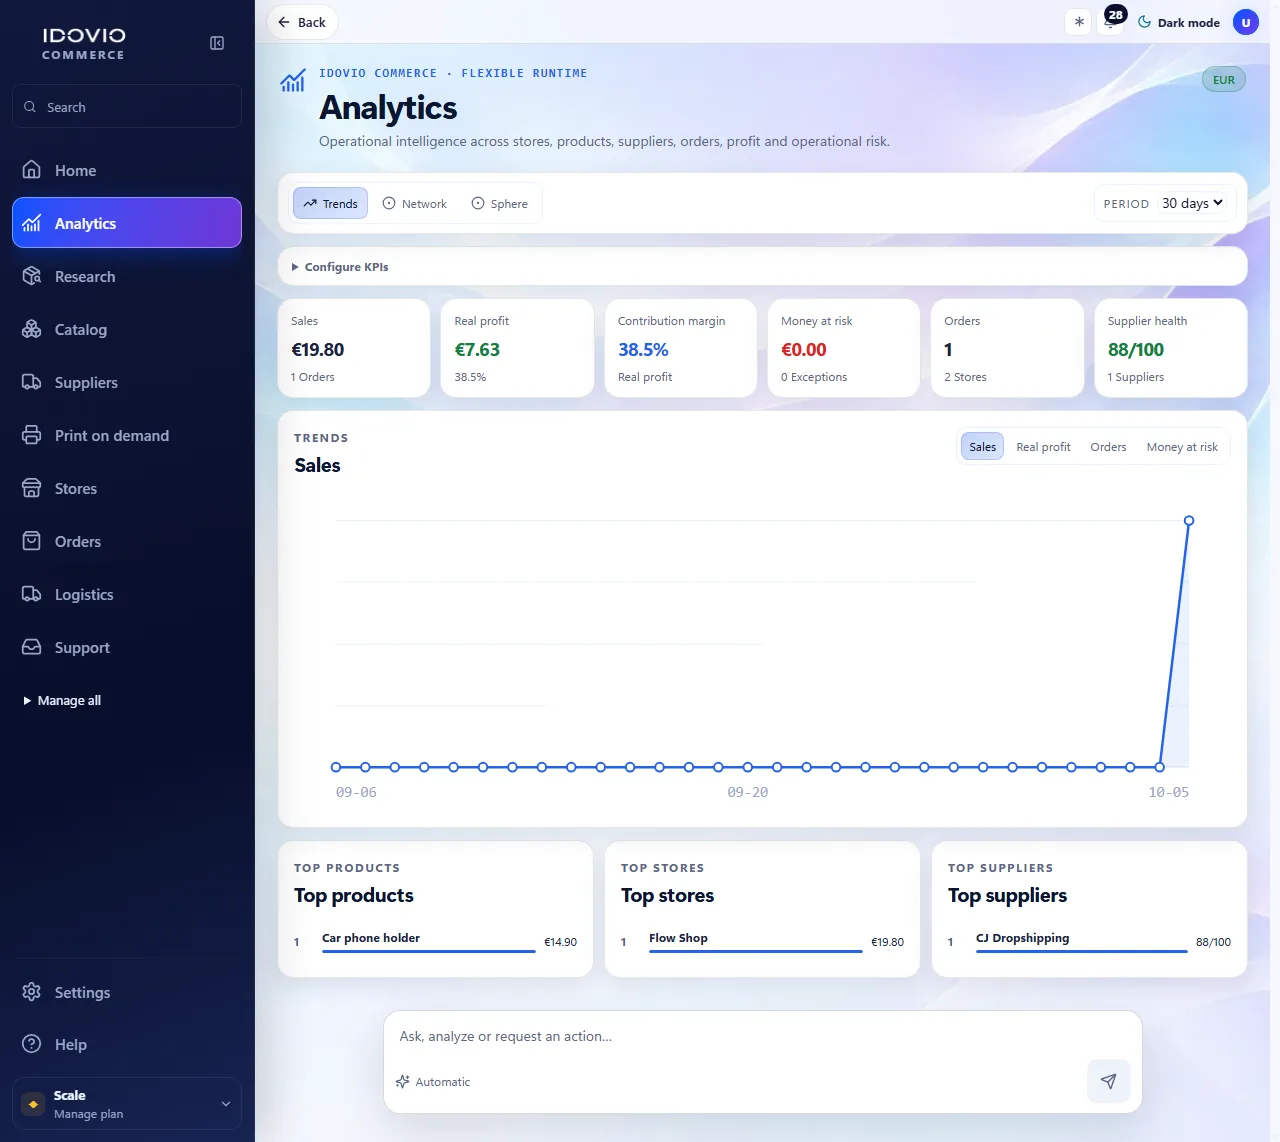Collapse the sidebar panel icon
This screenshot has width=1280, height=1142.
(217, 43)
